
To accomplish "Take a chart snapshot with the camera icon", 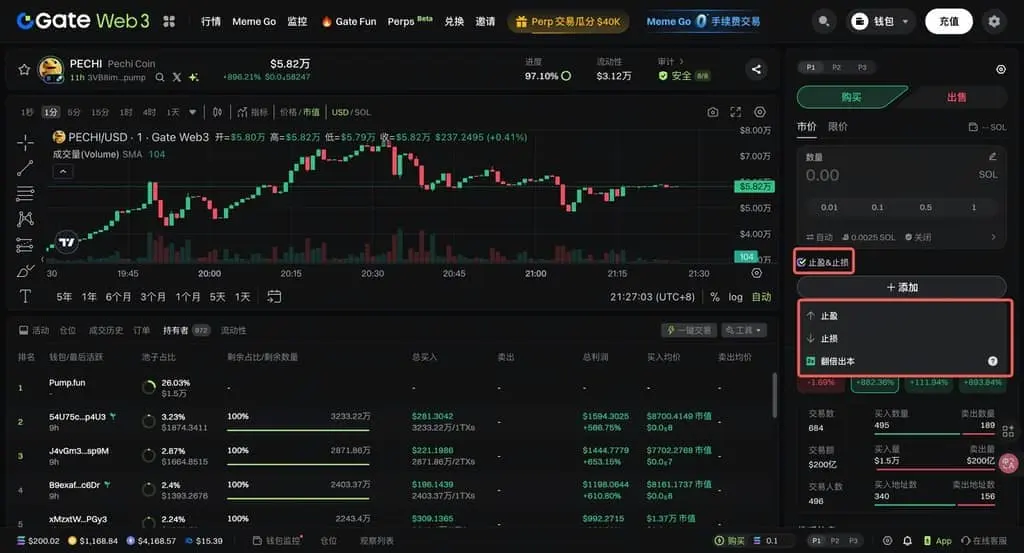I will tap(712, 112).
